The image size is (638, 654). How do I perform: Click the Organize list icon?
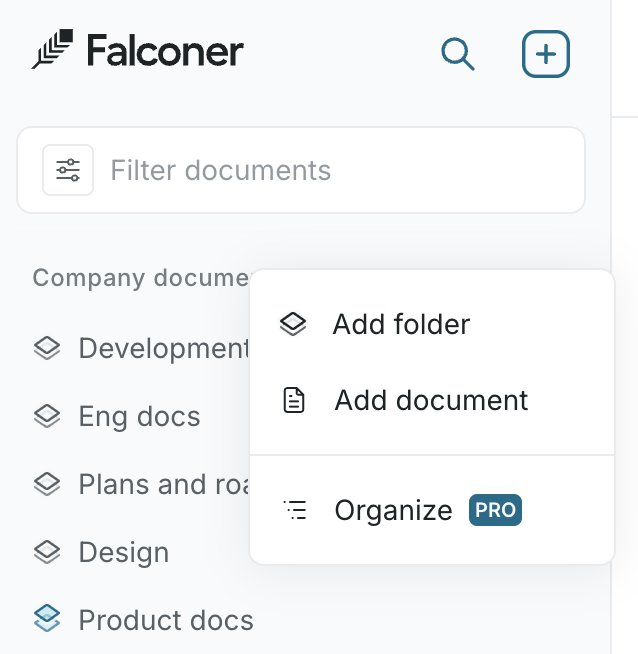point(294,510)
